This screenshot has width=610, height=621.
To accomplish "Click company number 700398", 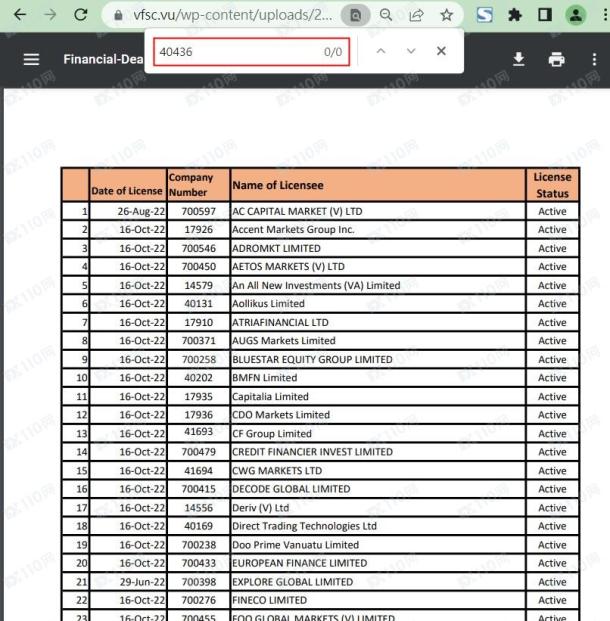I will click(x=198, y=582).
